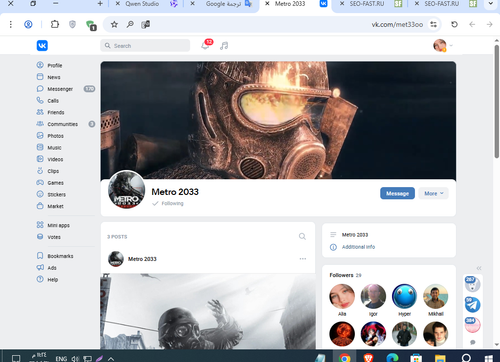Toggle ENG input language indicator
The height and width of the screenshot is (362, 500).
point(61,359)
